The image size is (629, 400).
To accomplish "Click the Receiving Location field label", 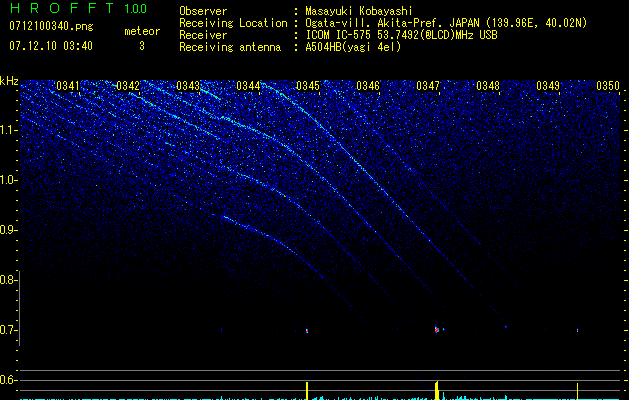I will click(x=233, y=23).
